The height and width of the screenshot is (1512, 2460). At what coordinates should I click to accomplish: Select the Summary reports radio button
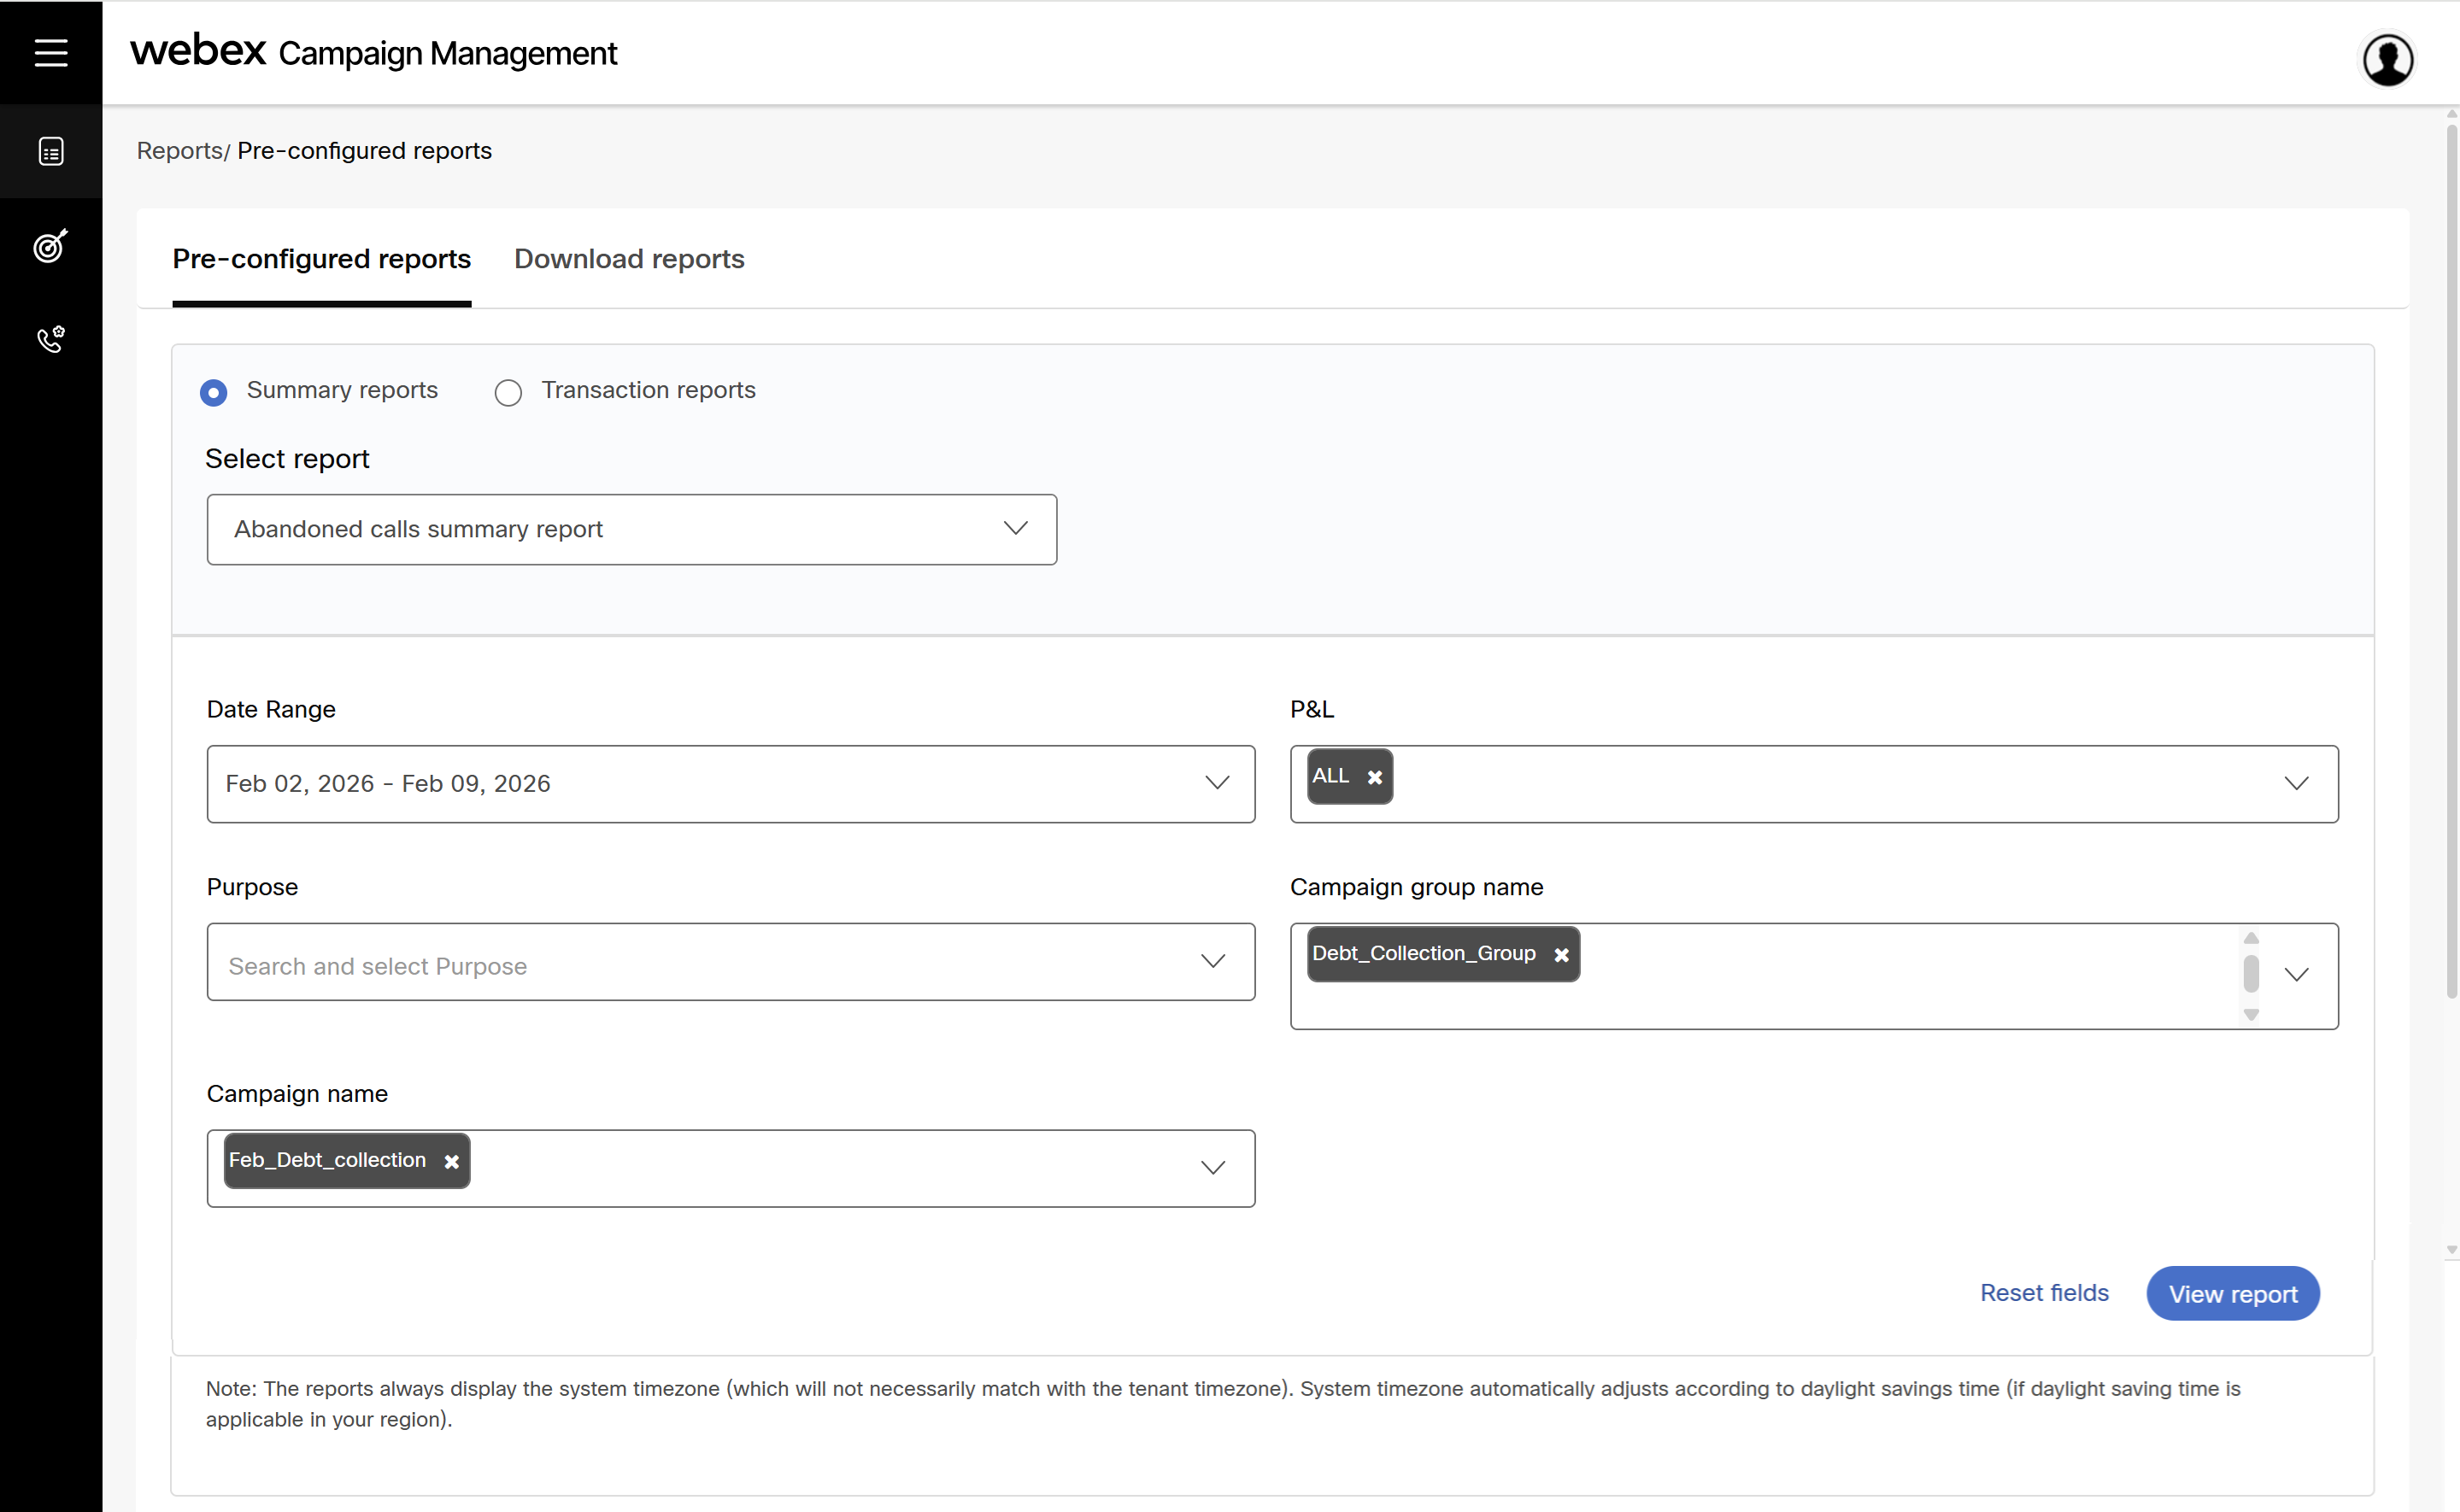214,392
